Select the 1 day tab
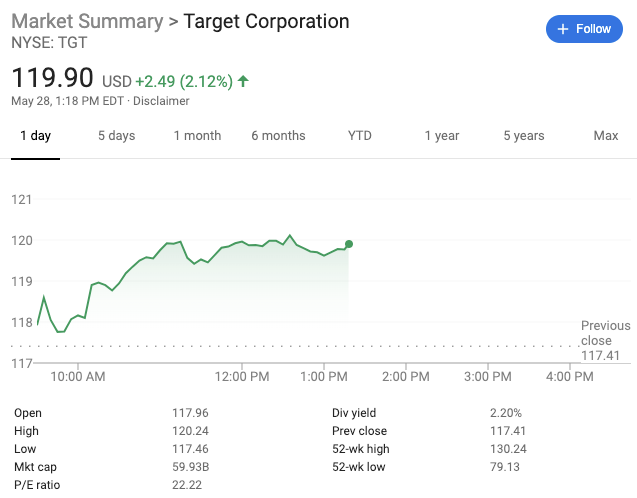The width and height of the screenshot is (637, 498). (35, 136)
